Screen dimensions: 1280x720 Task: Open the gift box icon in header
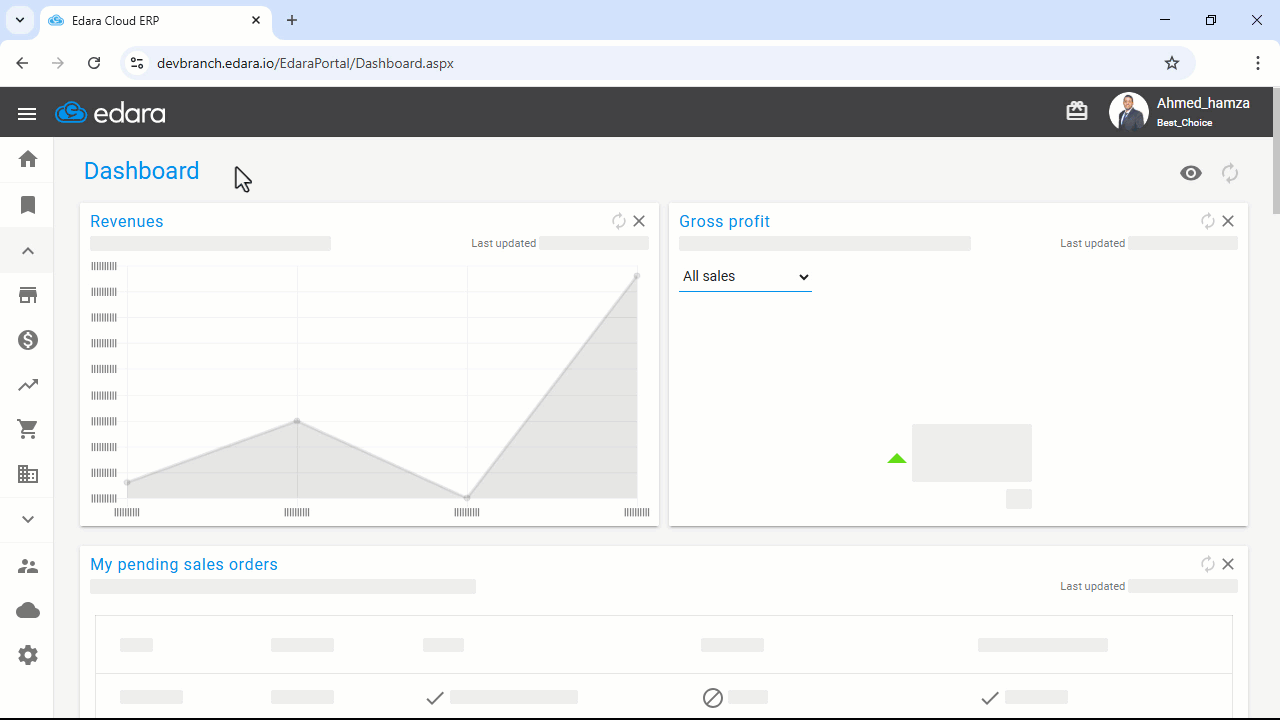tap(1077, 111)
